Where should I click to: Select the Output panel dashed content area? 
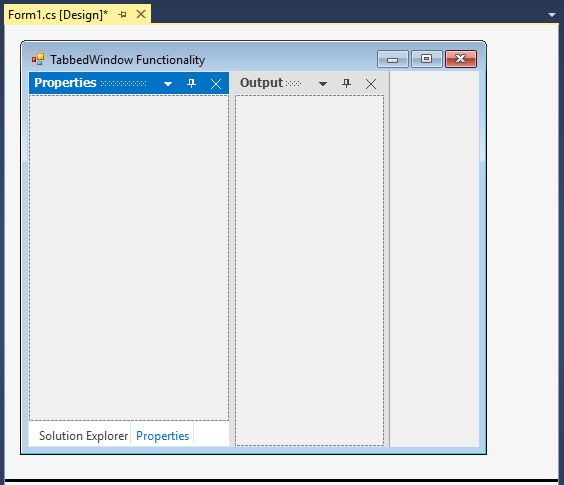[x=310, y=271]
